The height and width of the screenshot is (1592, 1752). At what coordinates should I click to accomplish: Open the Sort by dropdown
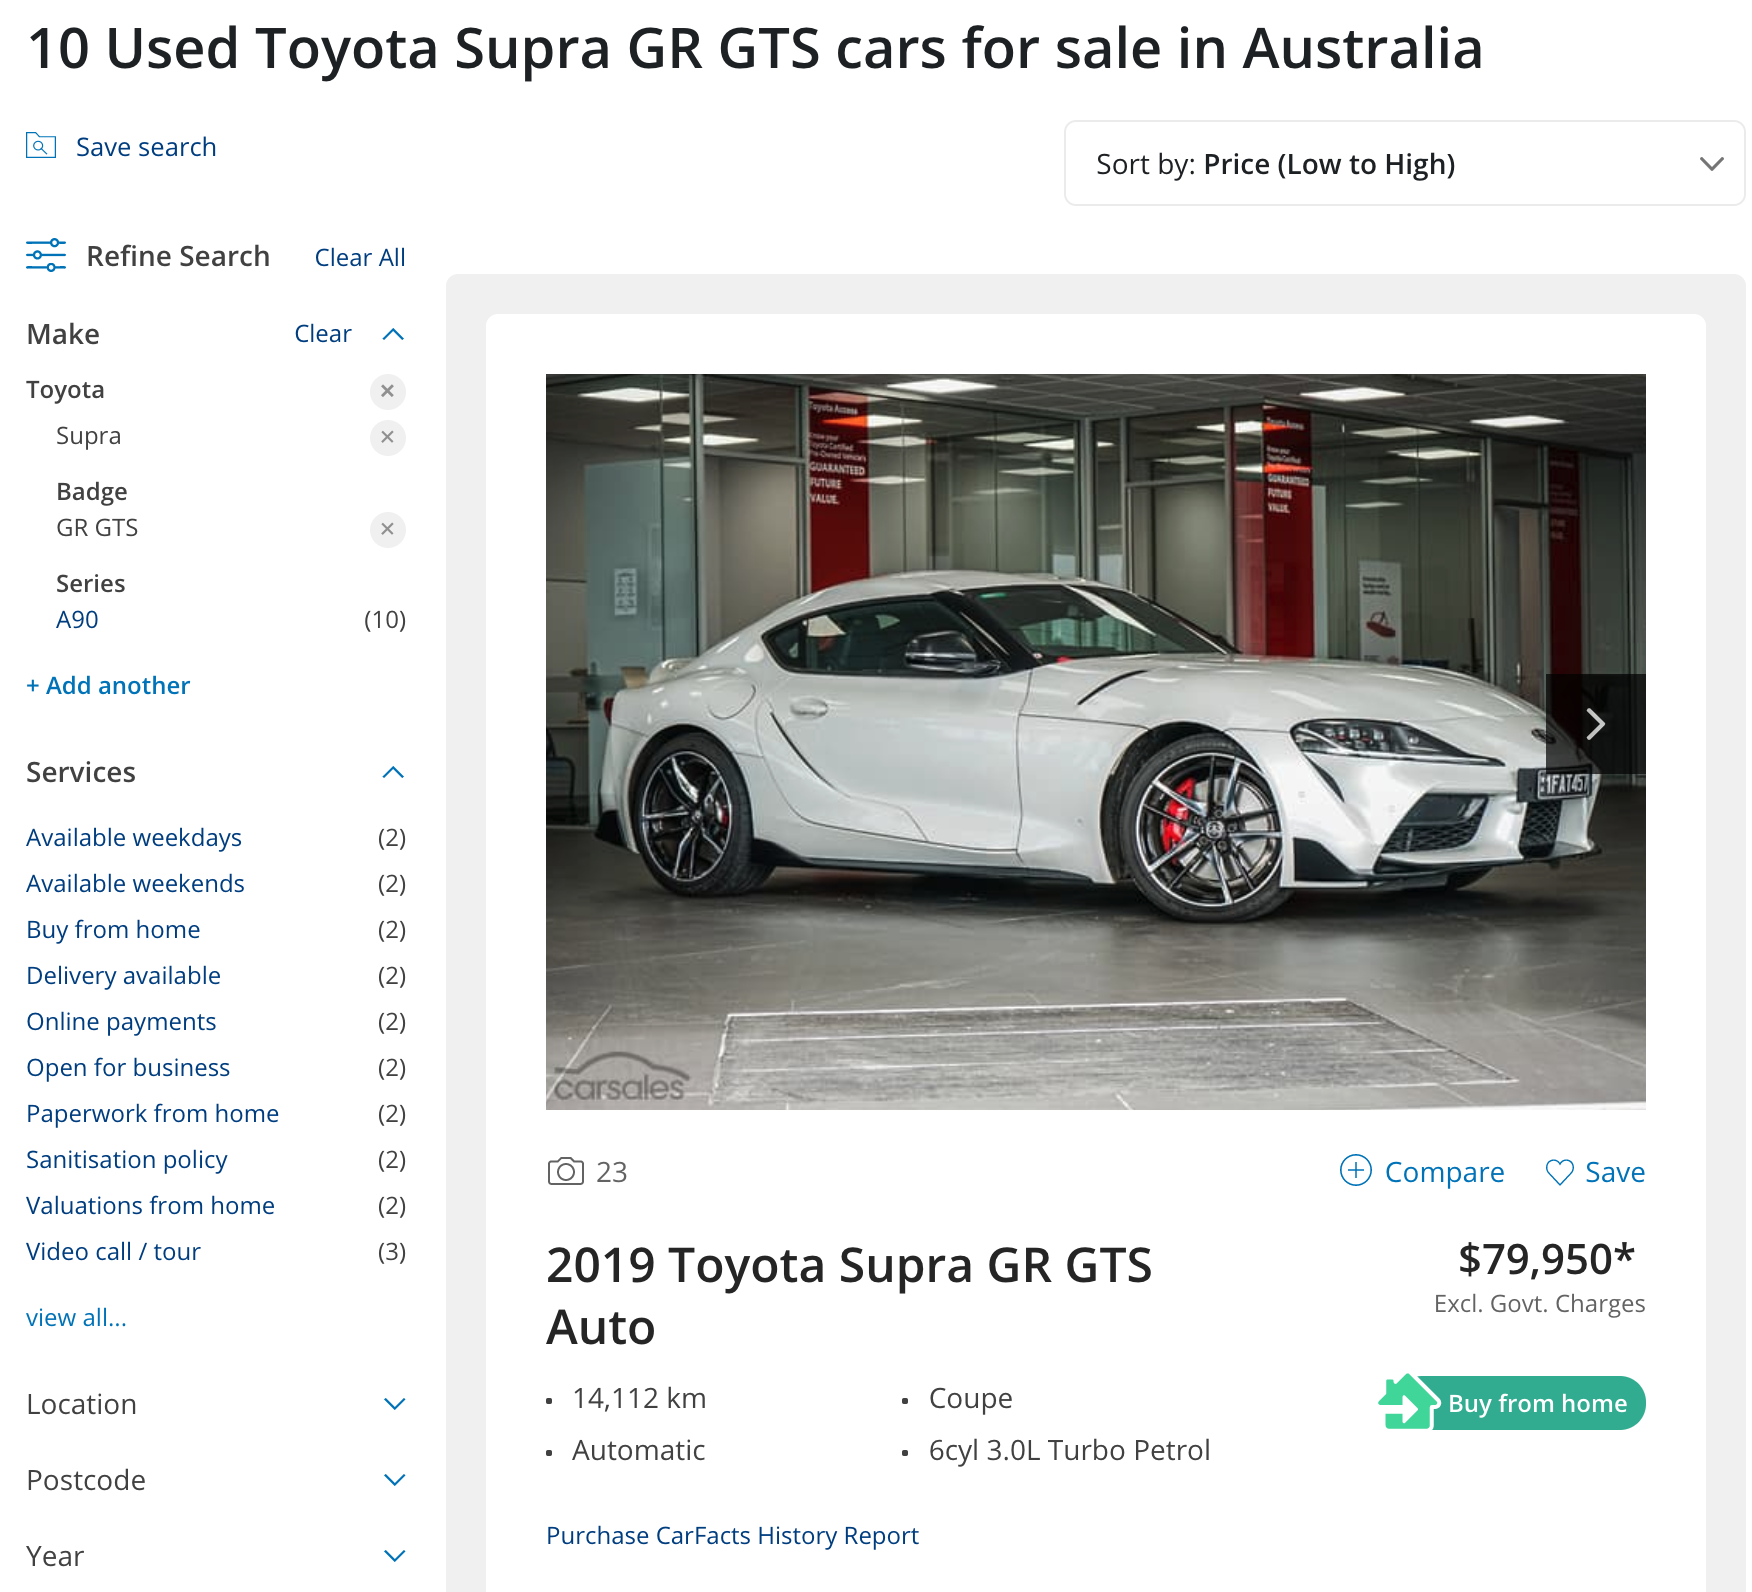[x=1404, y=163]
